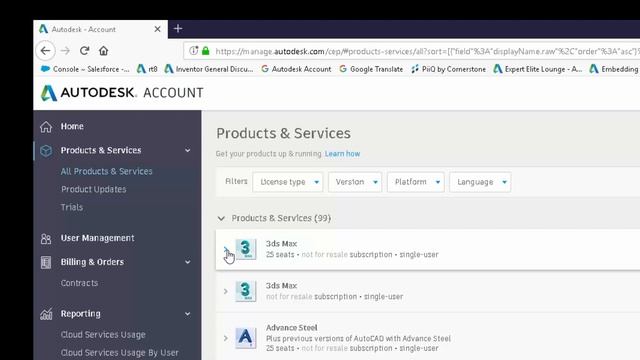Open the Platform filter dropdown

[x=416, y=182]
